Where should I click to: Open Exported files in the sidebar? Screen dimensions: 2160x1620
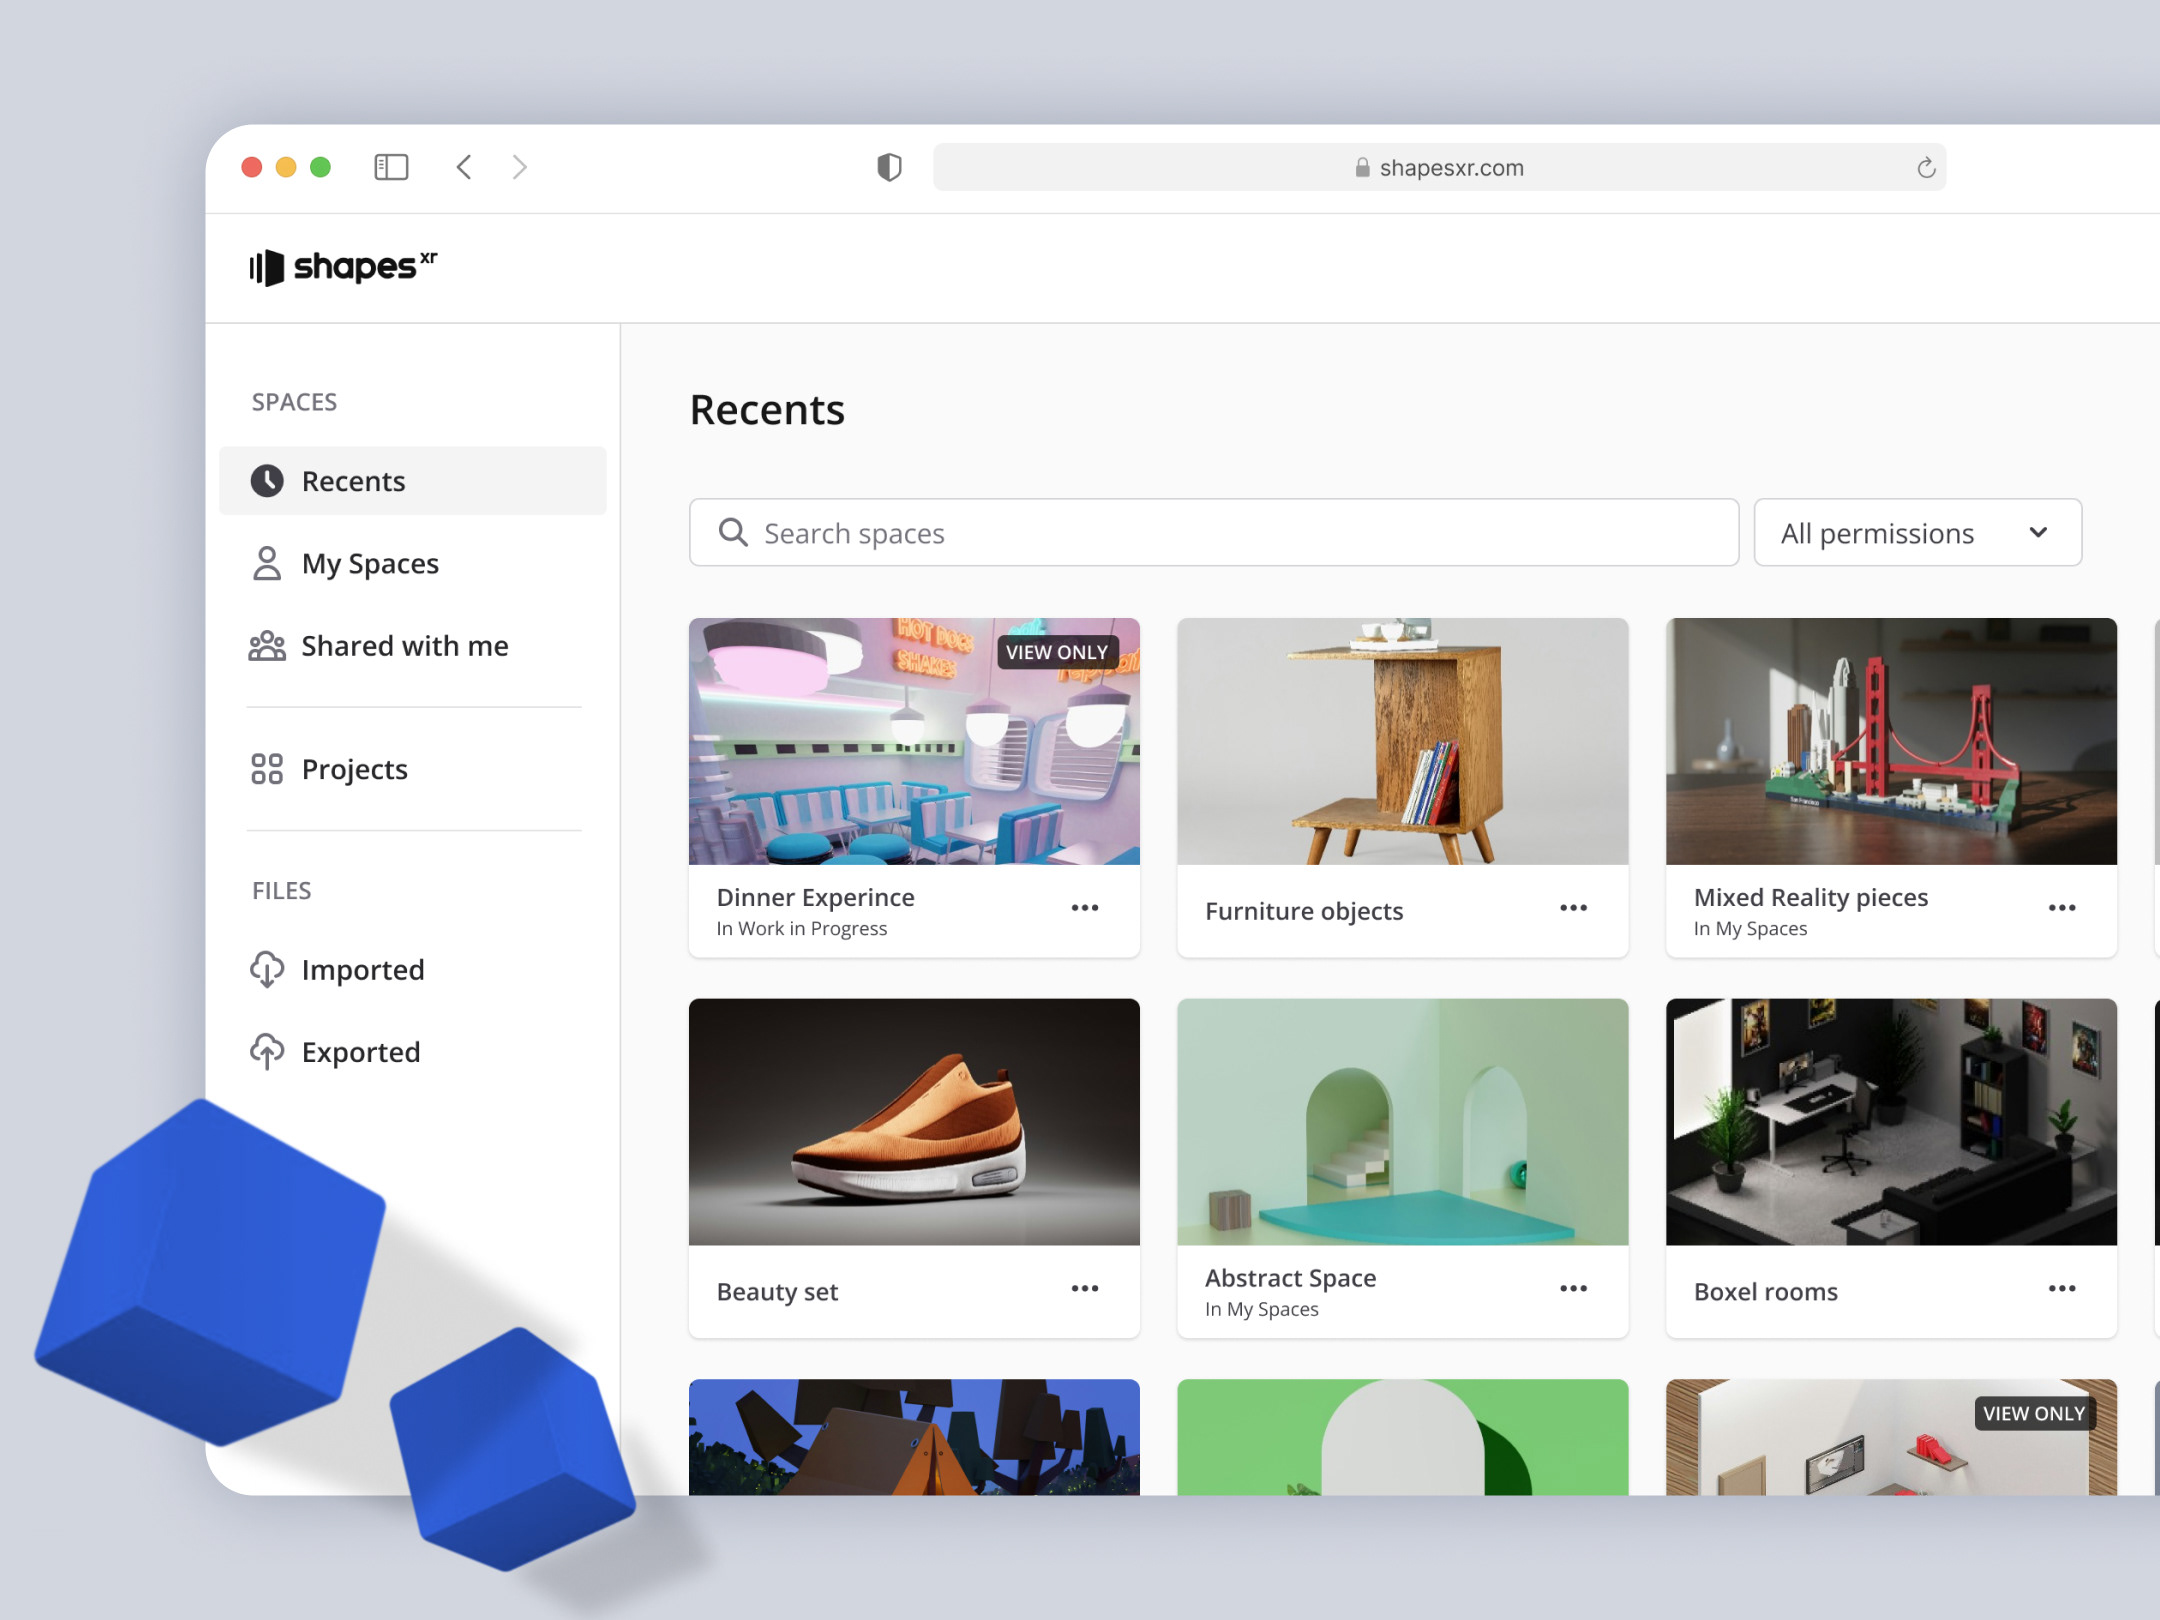pyautogui.click(x=413, y=1052)
